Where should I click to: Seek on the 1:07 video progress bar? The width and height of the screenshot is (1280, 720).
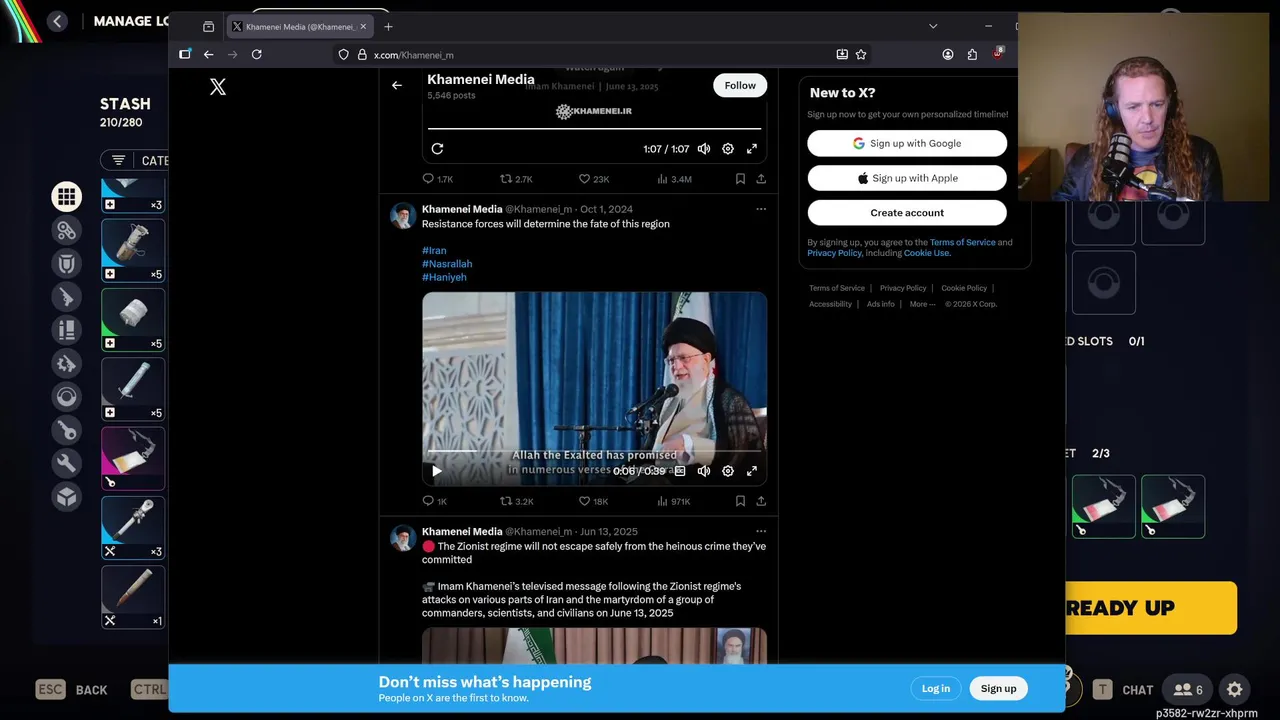tap(595, 129)
